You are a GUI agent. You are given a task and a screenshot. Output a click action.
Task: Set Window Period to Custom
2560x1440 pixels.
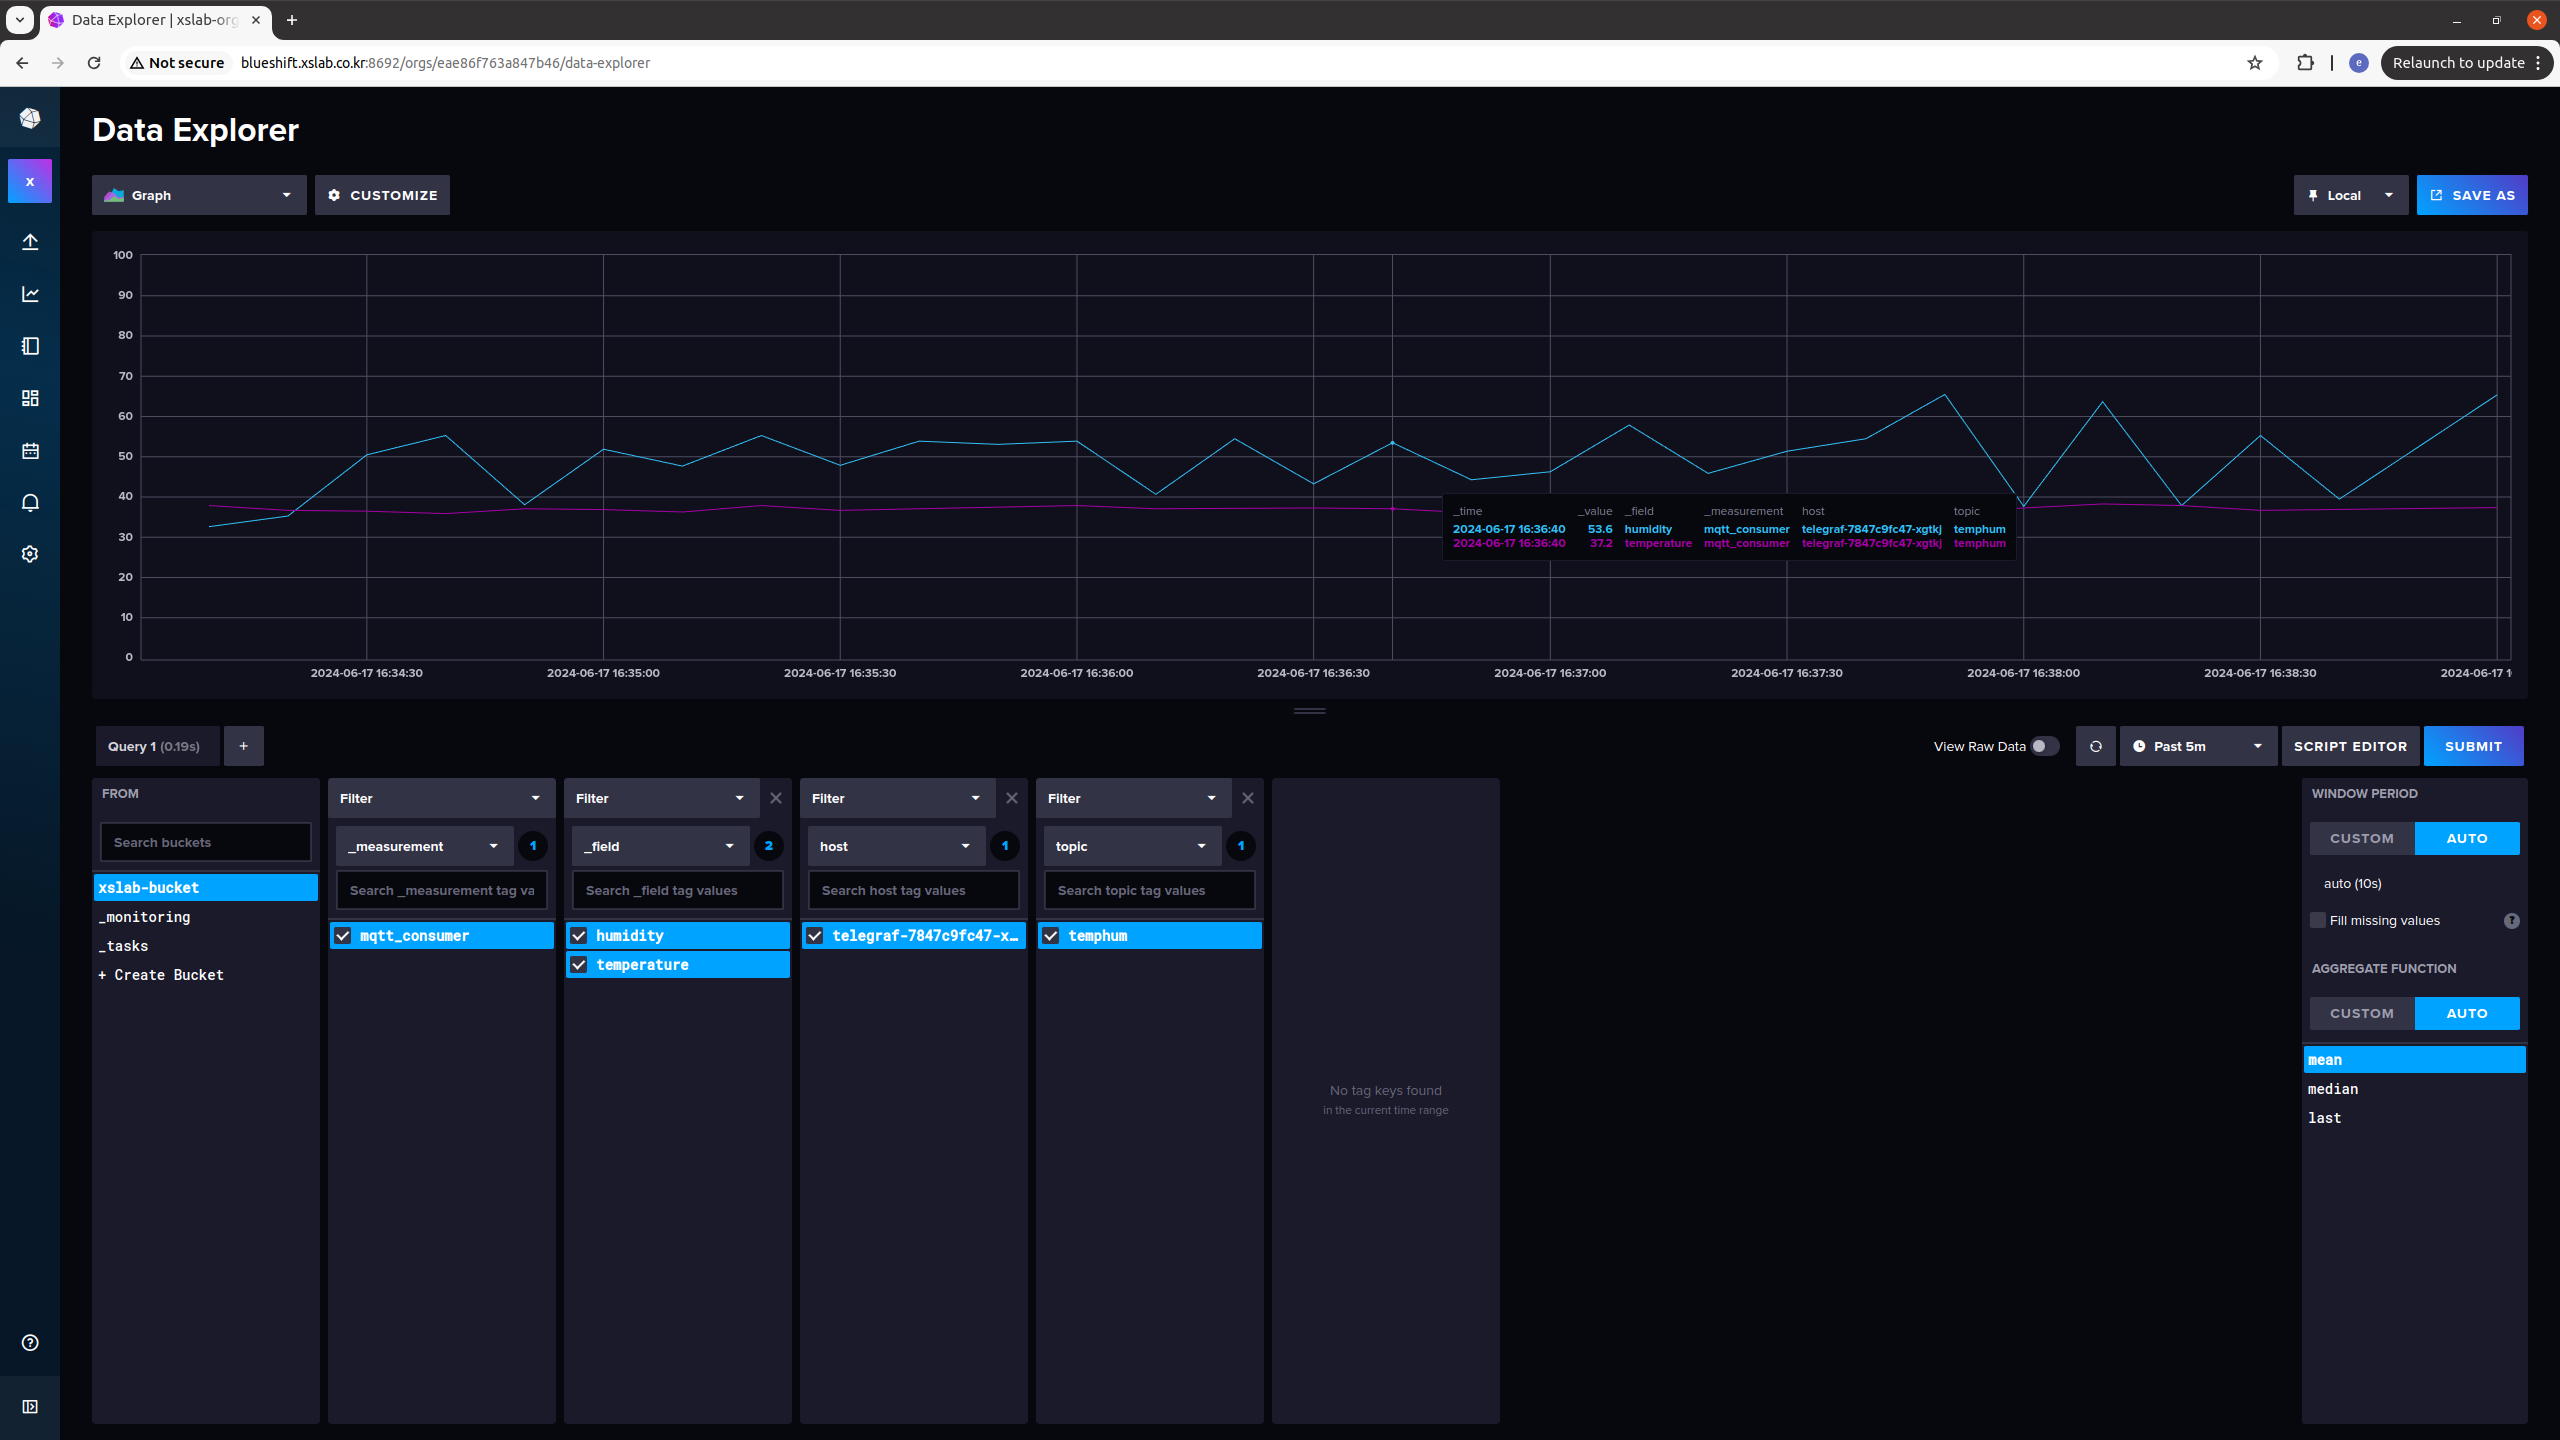tap(2362, 839)
